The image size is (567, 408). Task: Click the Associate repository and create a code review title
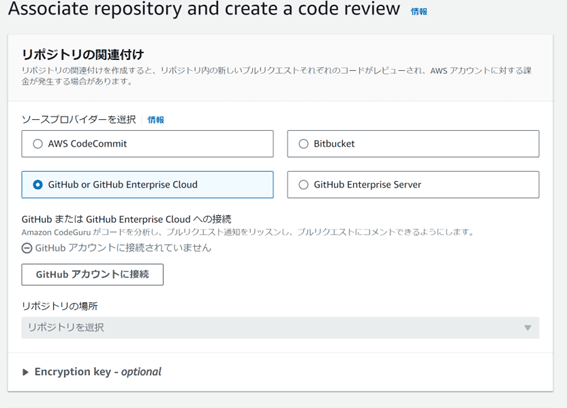coord(204,9)
